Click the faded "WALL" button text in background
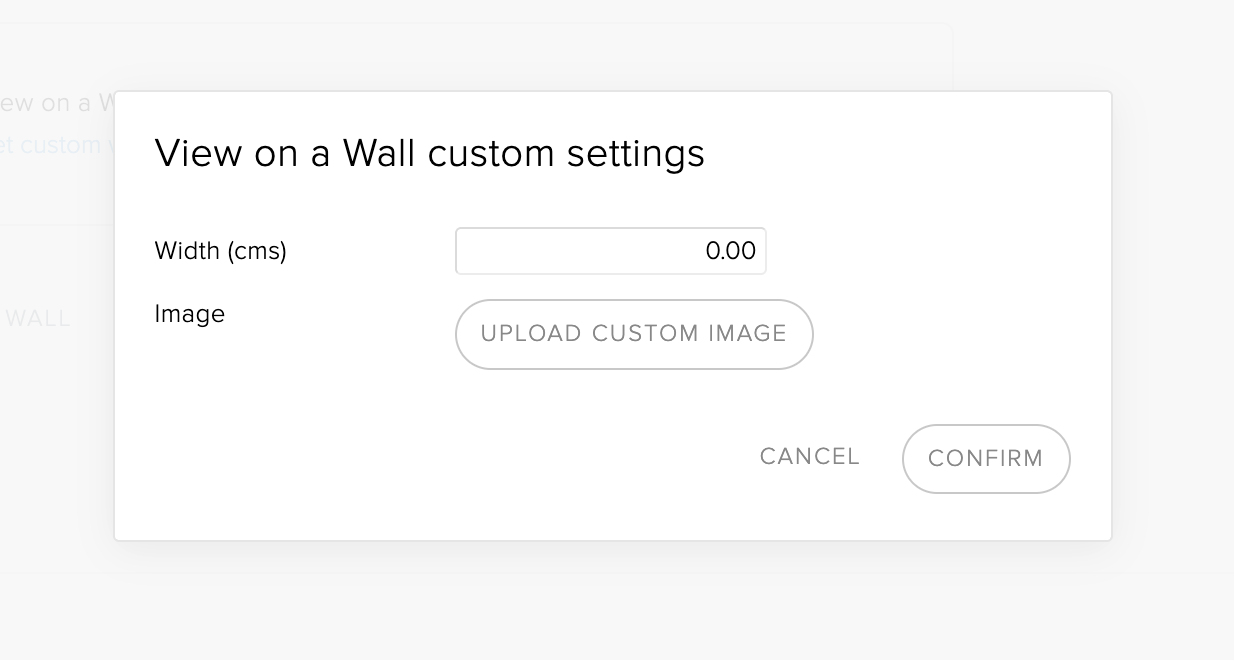The image size is (1234, 660). click(38, 319)
